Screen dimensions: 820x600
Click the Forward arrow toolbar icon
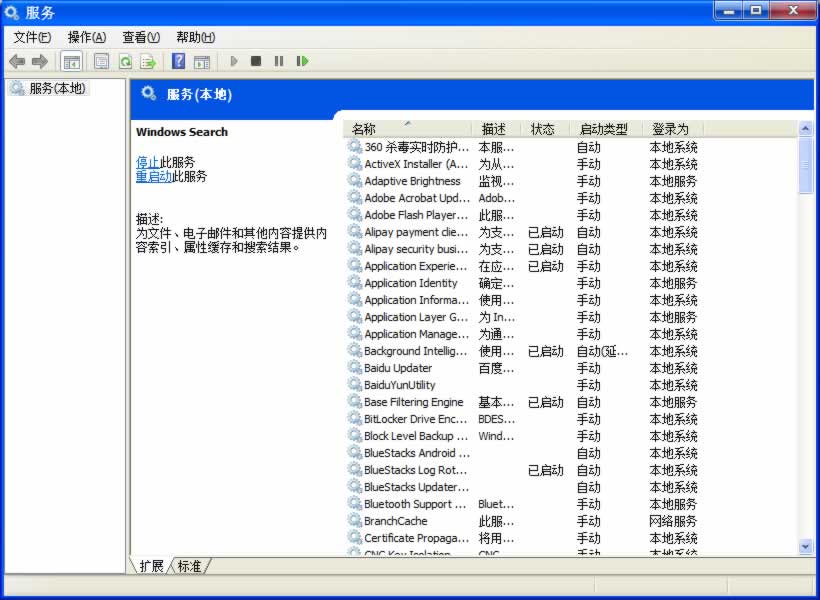[40, 62]
